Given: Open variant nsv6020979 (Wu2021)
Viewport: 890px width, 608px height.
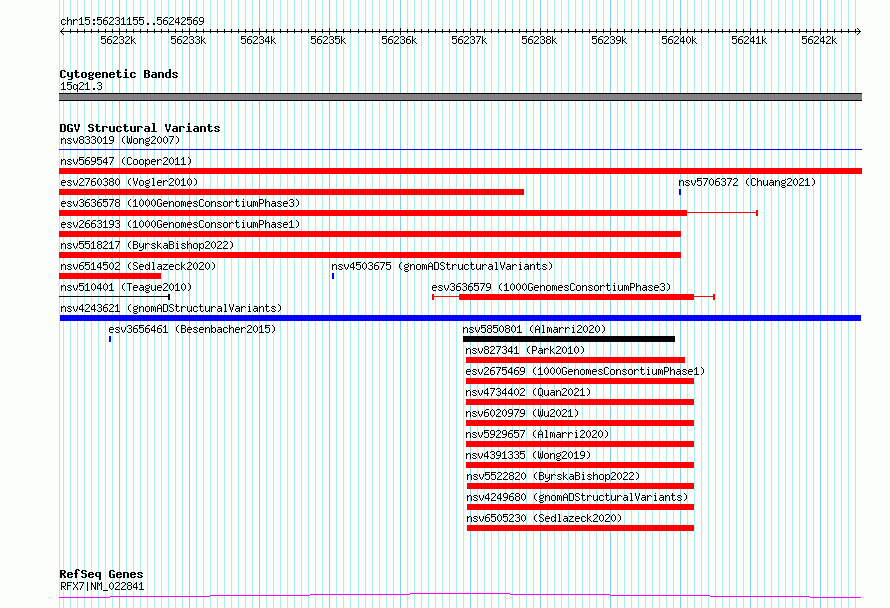Looking at the screenshot, I should coord(522,413).
